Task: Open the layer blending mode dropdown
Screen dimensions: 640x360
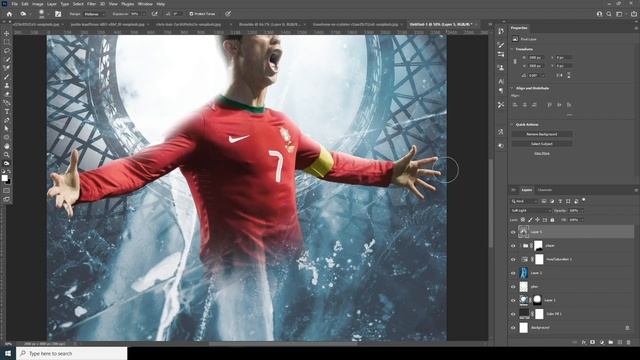Action: point(531,211)
